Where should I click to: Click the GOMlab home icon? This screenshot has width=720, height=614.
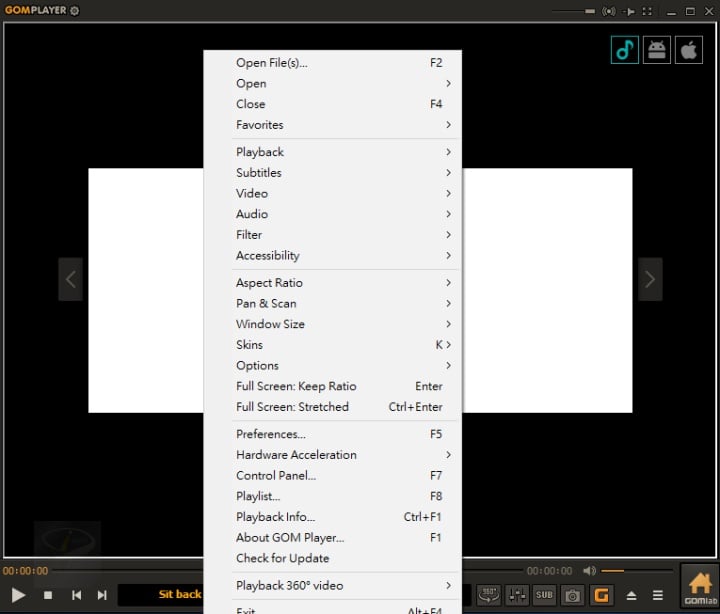click(698, 586)
